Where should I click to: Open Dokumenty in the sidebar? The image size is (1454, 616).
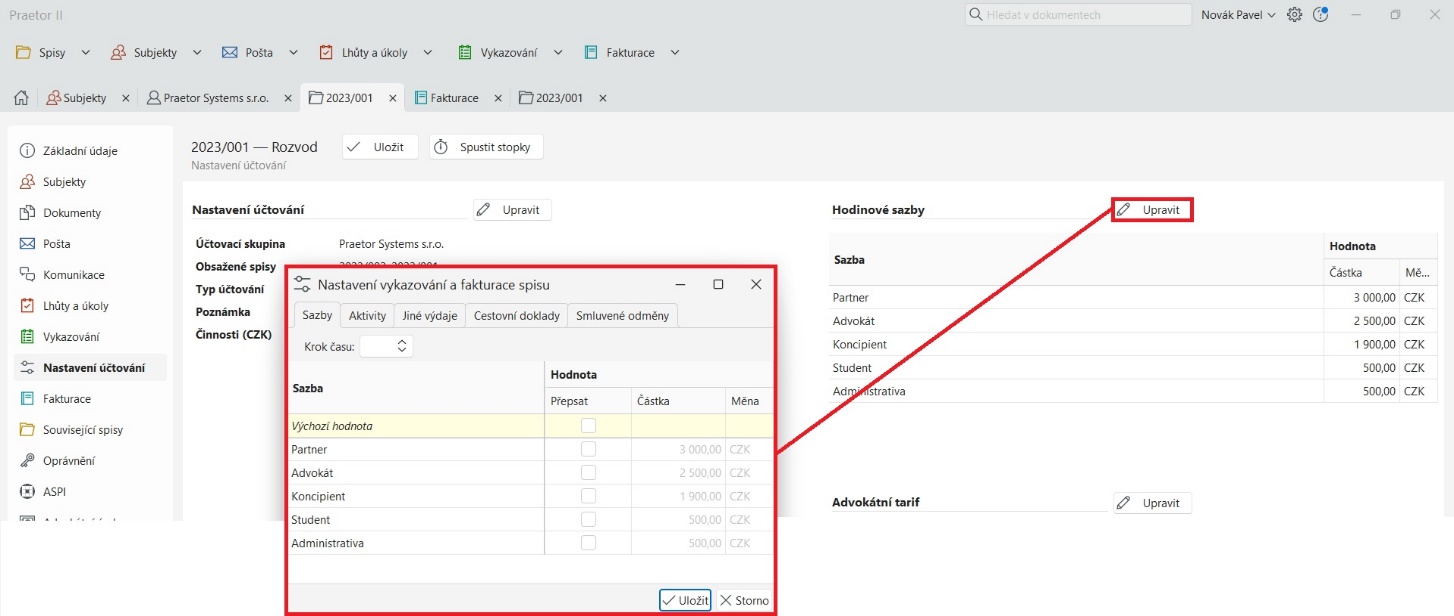tap(71, 213)
